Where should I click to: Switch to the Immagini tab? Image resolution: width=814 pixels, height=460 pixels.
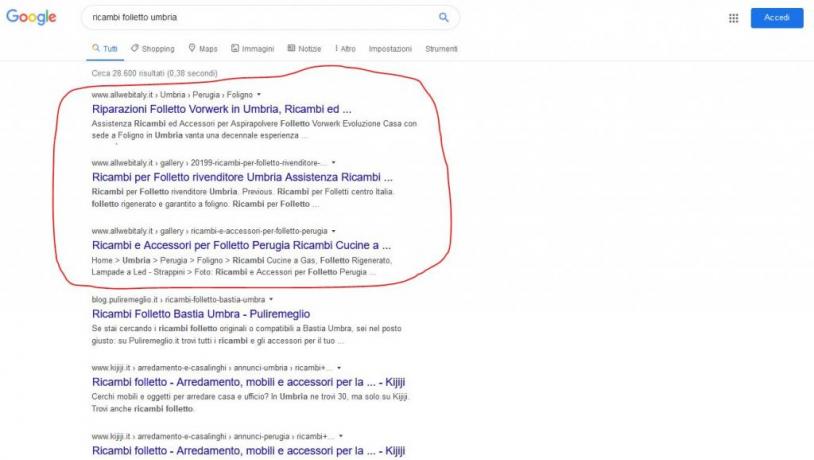pos(252,48)
